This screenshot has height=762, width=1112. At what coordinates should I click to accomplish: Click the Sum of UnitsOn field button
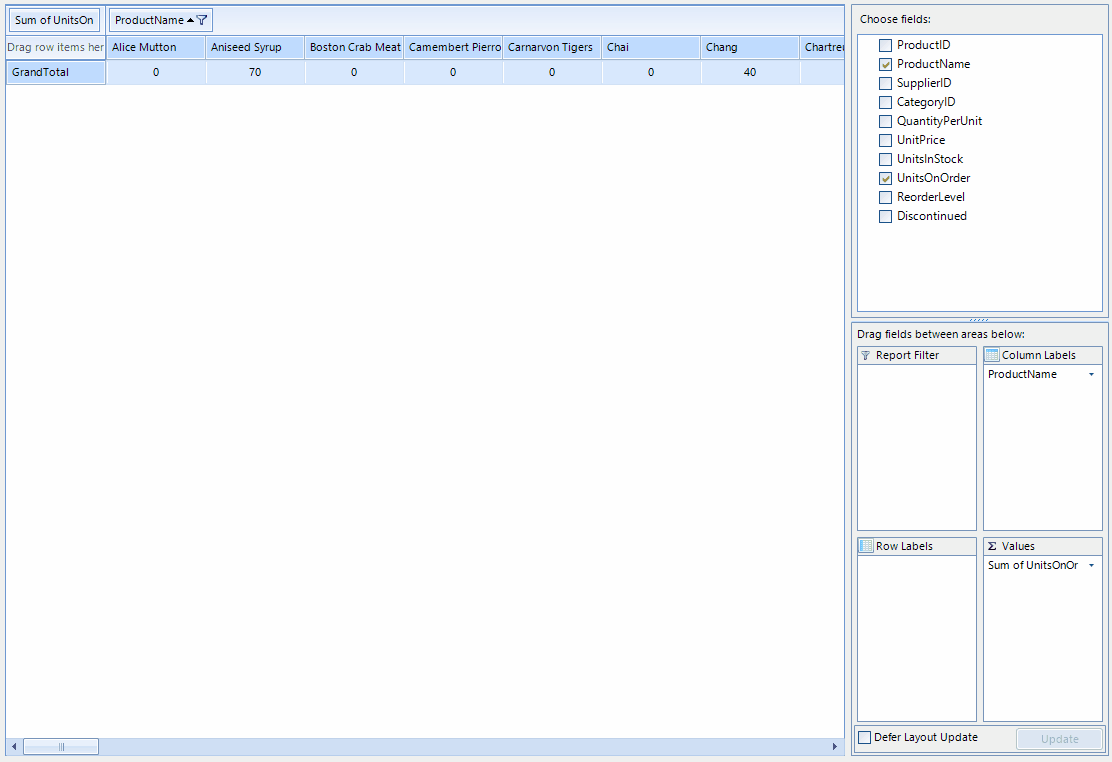(54, 20)
